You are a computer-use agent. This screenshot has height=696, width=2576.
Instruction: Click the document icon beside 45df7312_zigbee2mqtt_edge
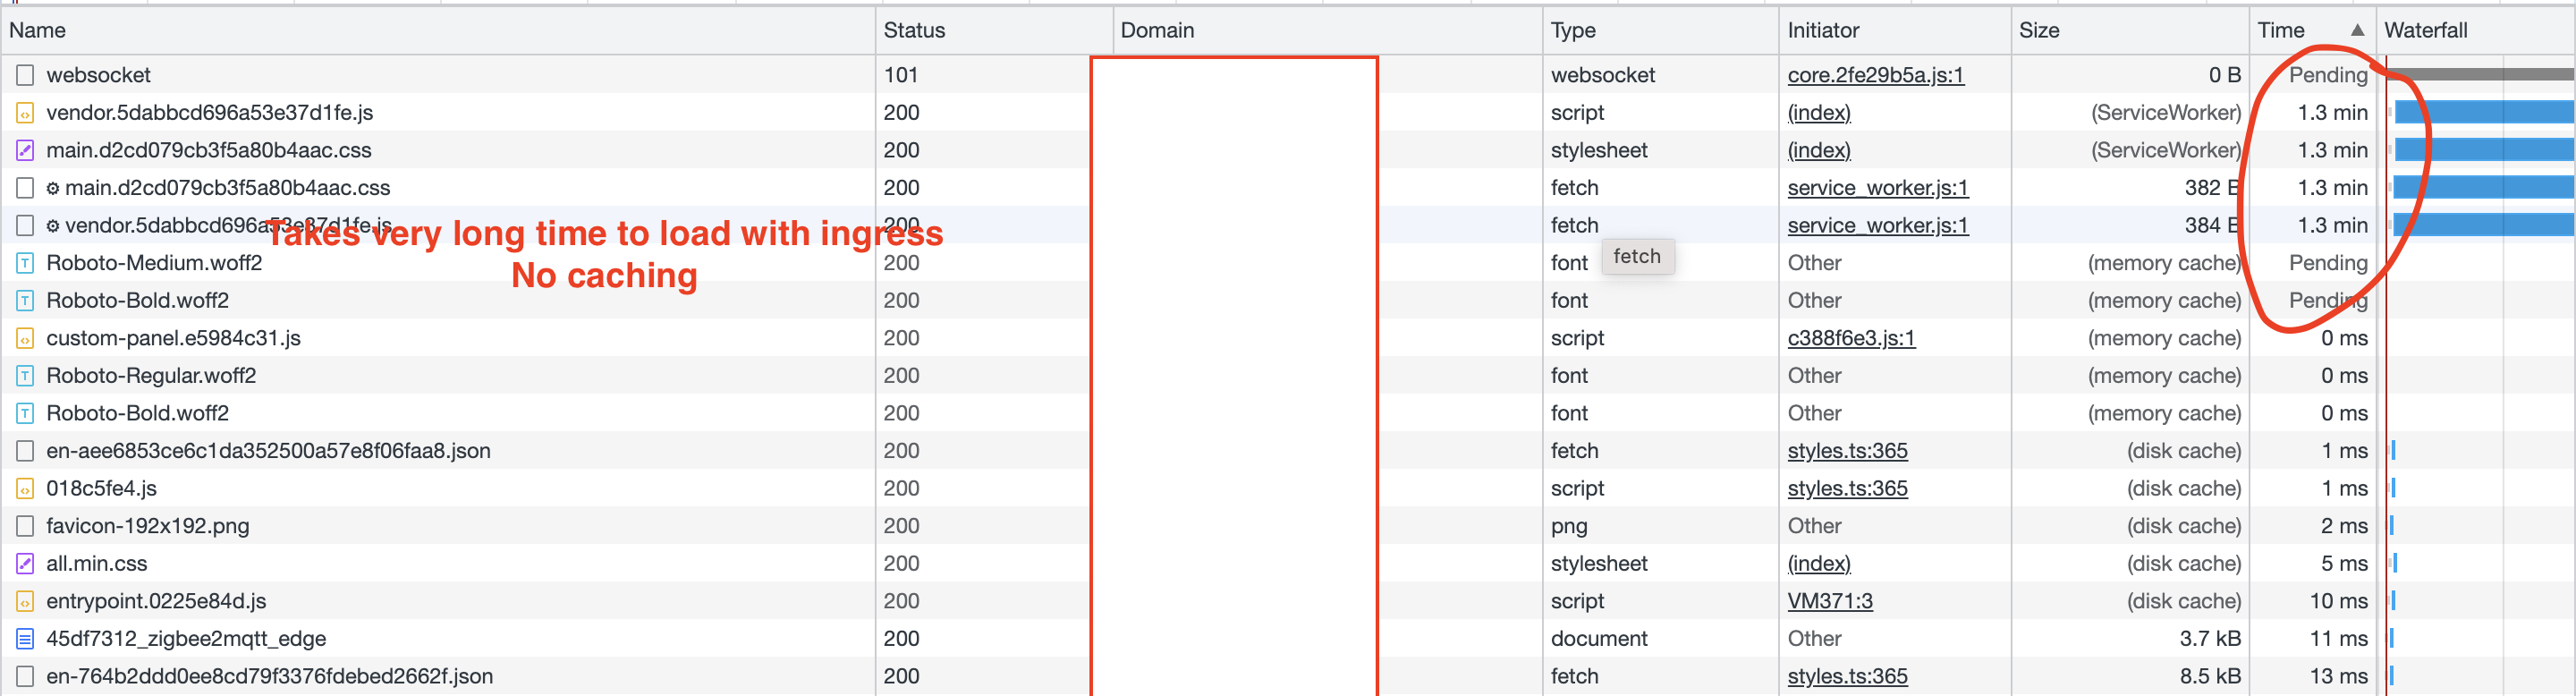[x=25, y=639]
